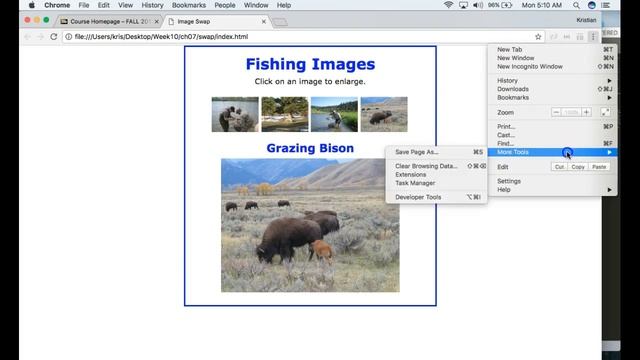Screen dimensions: 640x360
Task: Open the Edit menu in menu bar
Action: [103, 5]
